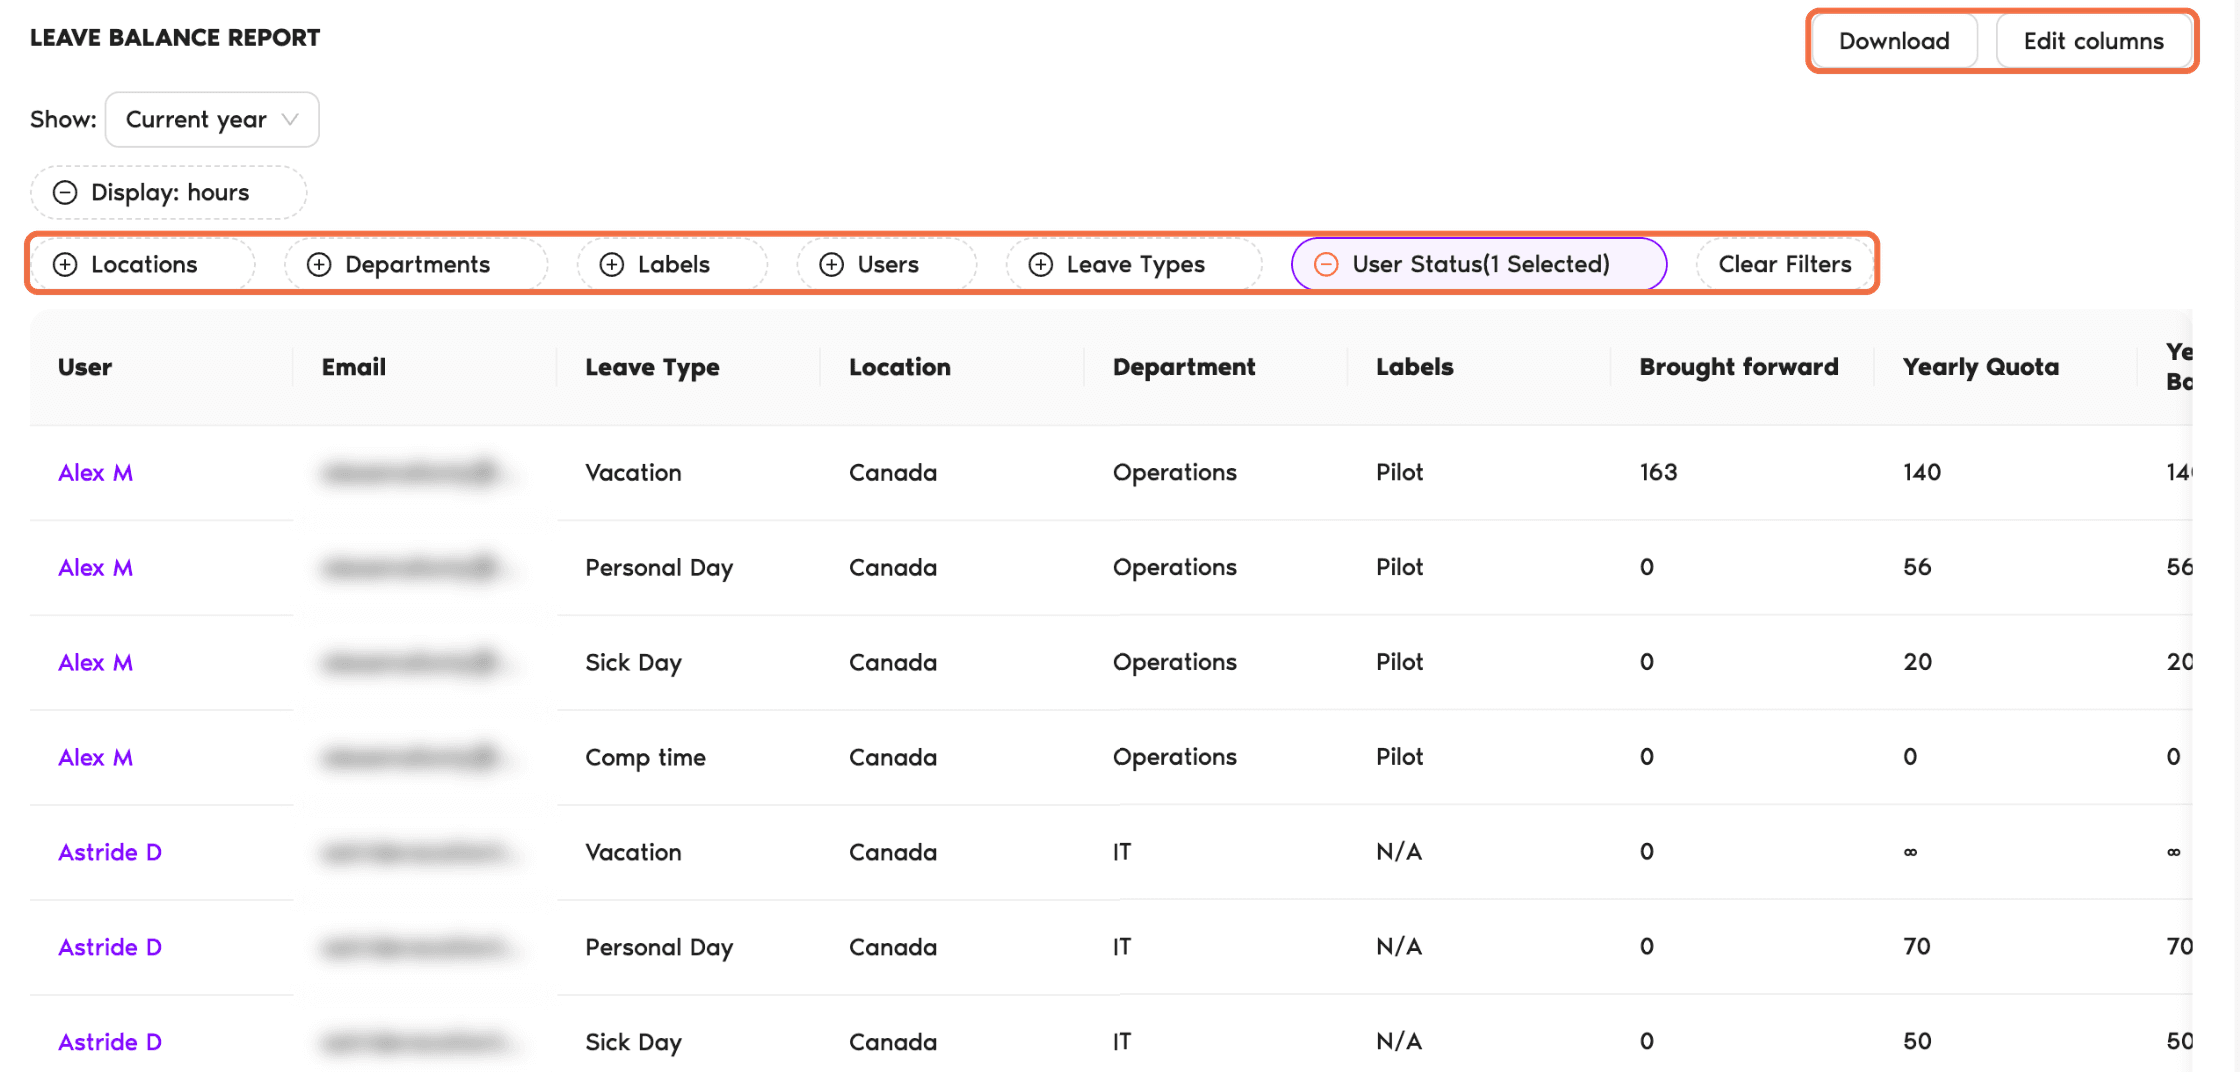Click the plus icon on Users filter
The height and width of the screenshot is (1072, 2240).
tap(832, 264)
